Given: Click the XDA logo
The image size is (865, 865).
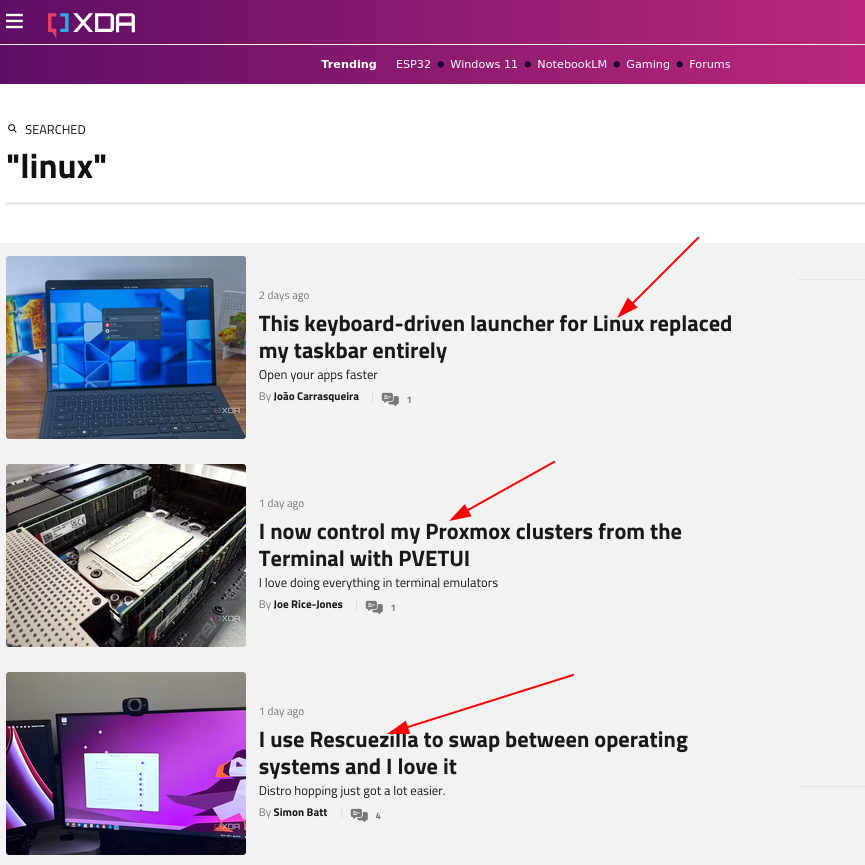Looking at the screenshot, I should (92, 23).
